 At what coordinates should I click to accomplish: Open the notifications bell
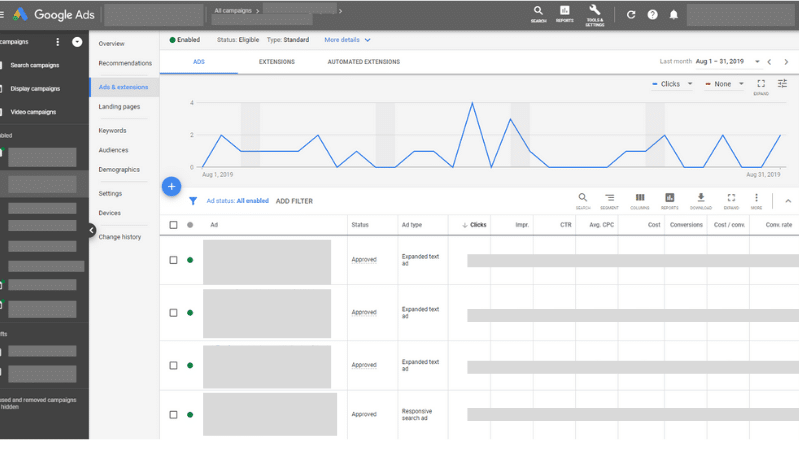674,15
